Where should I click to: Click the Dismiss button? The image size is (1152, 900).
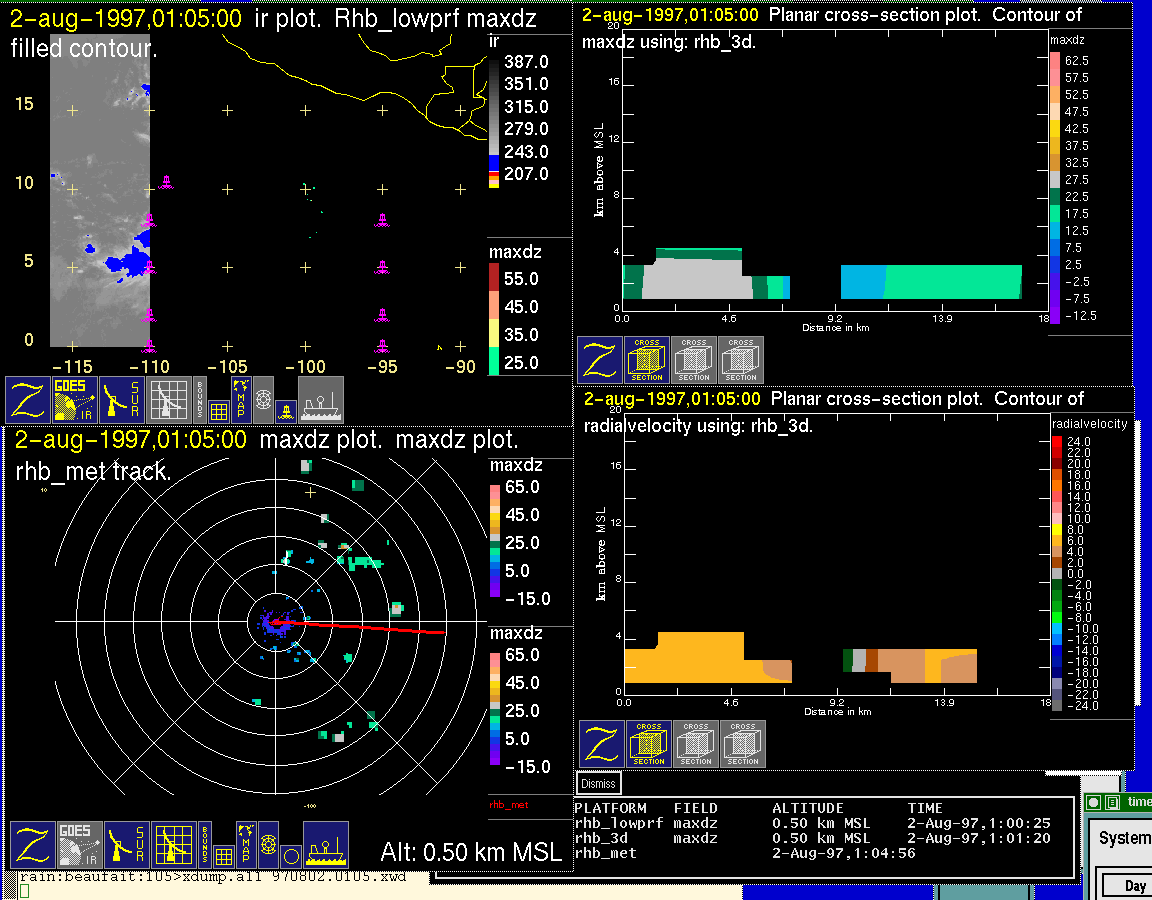coord(599,784)
